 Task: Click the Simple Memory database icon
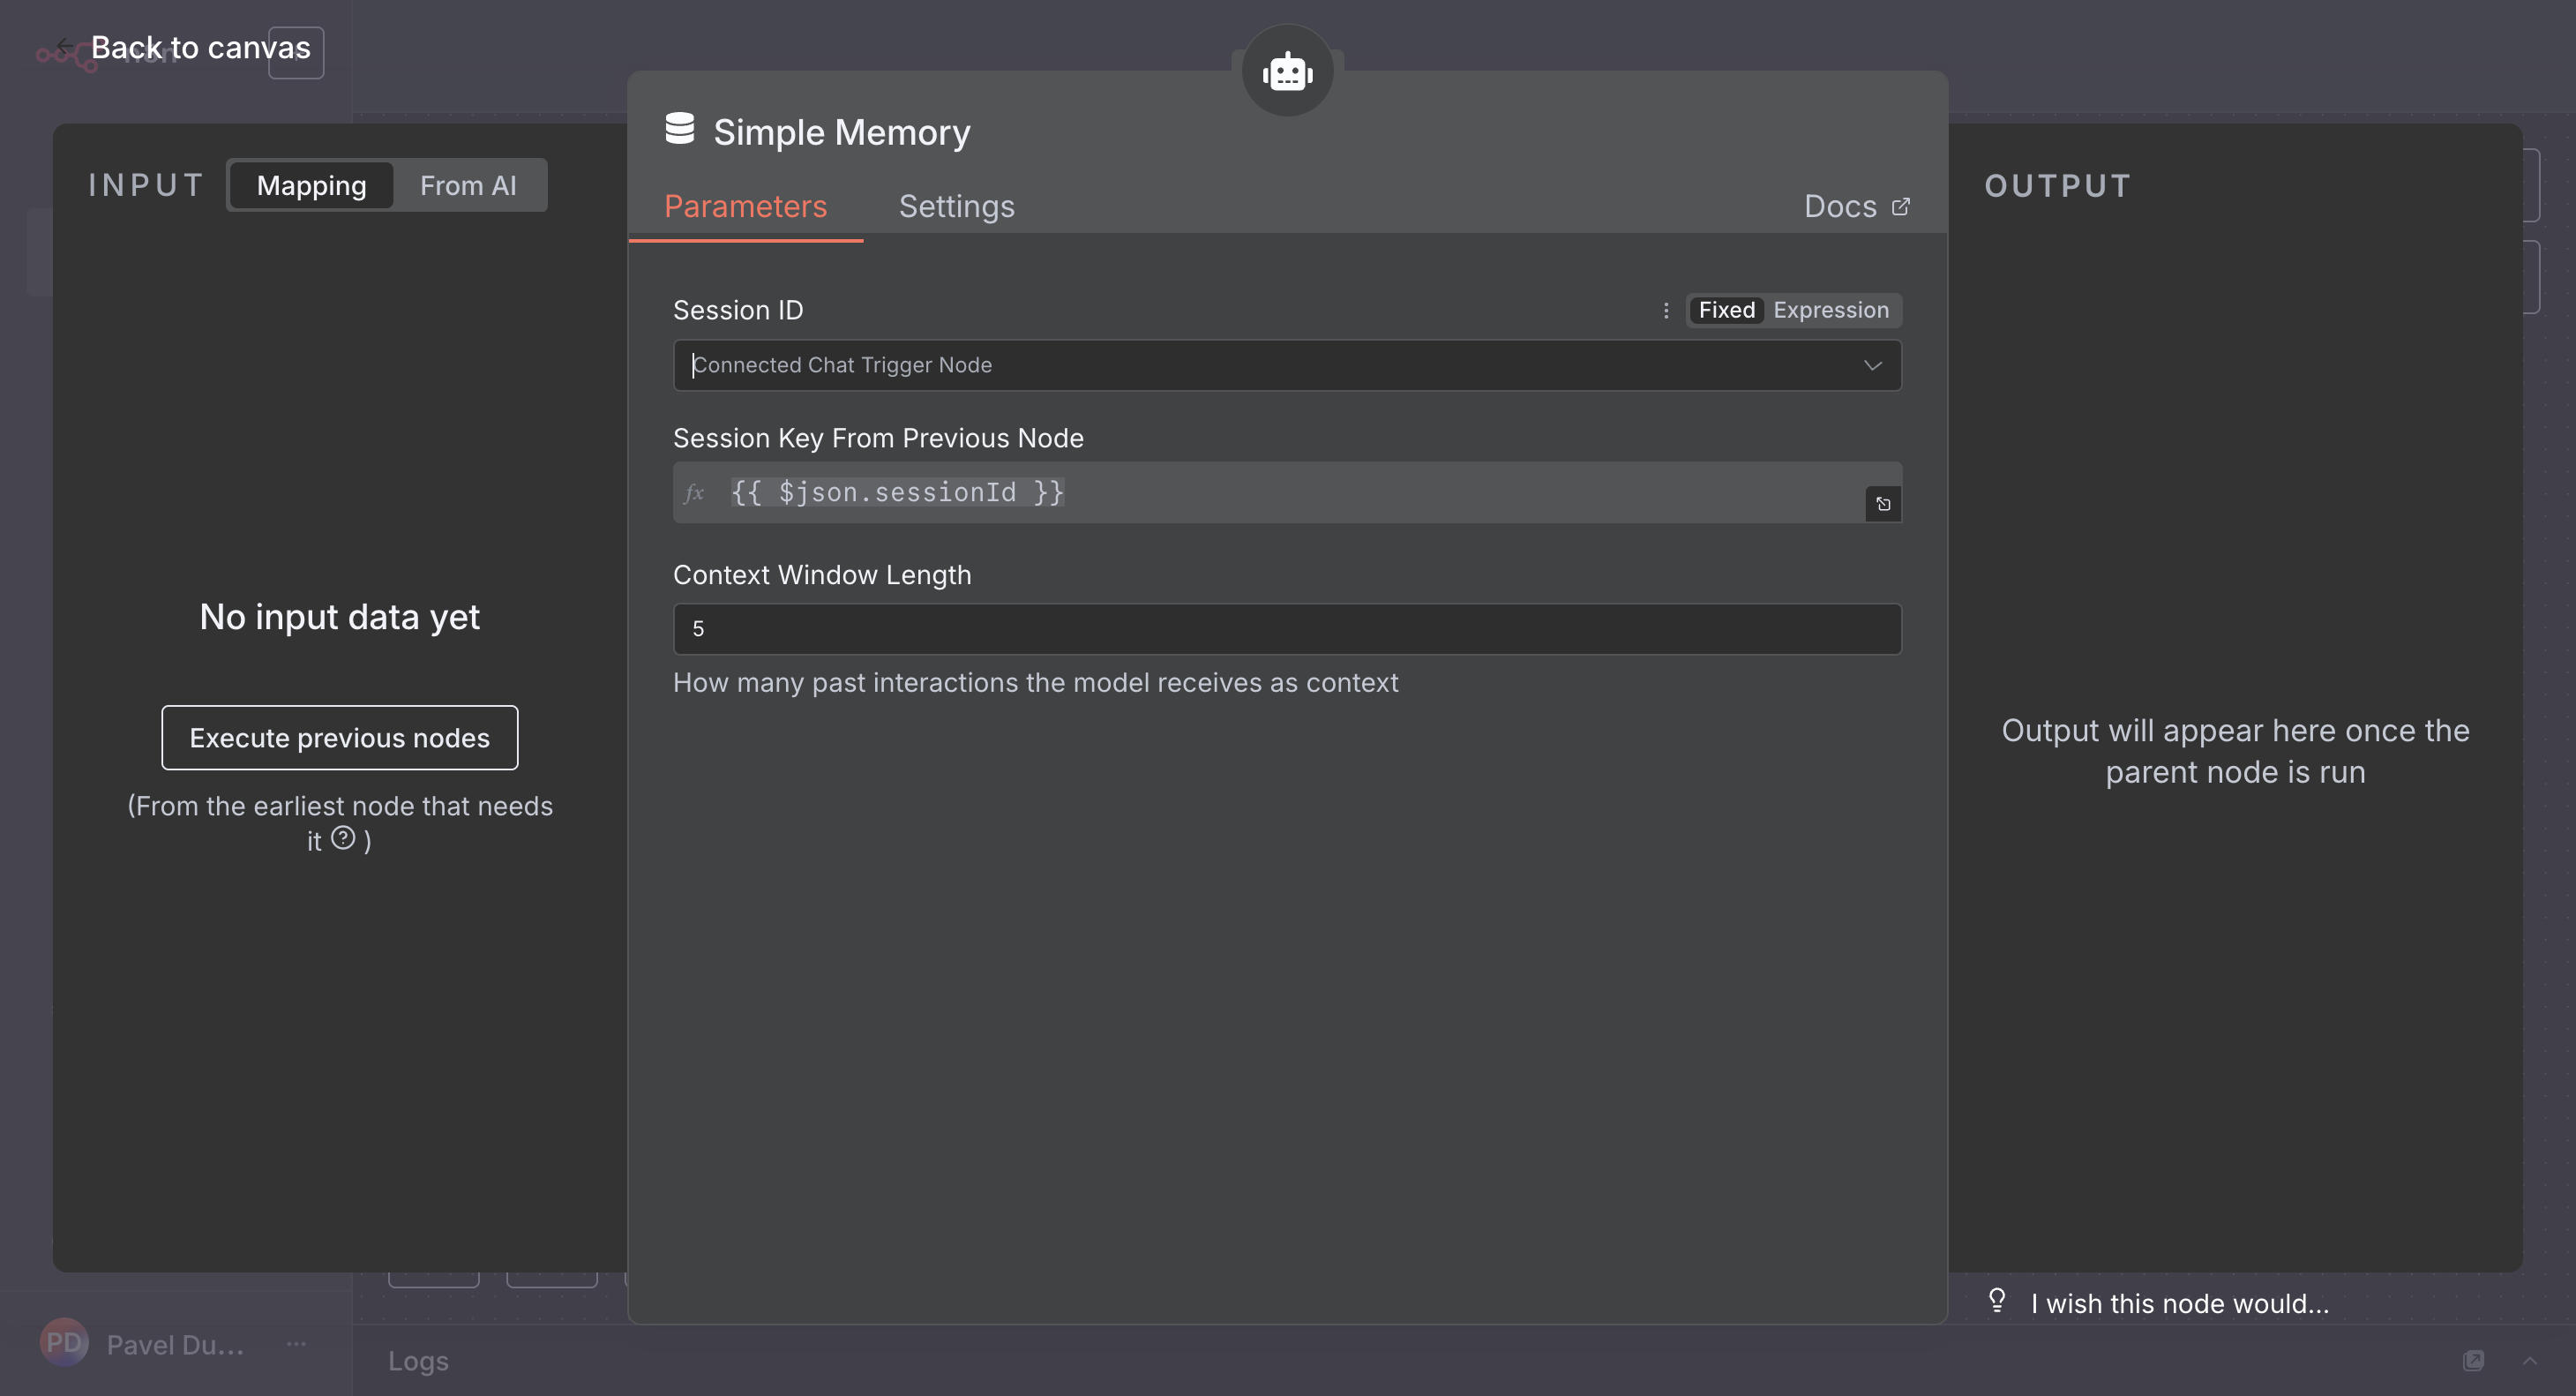coord(680,129)
